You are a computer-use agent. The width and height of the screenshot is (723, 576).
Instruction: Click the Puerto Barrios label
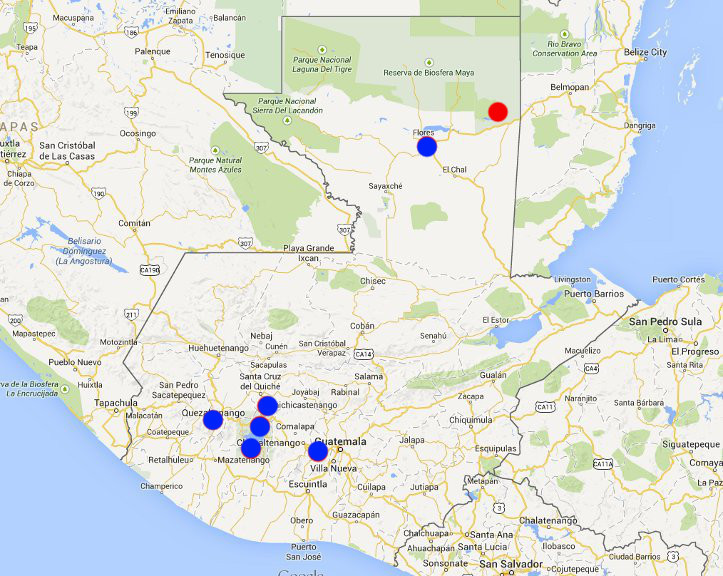pyautogui.click(x=594, y=294)
